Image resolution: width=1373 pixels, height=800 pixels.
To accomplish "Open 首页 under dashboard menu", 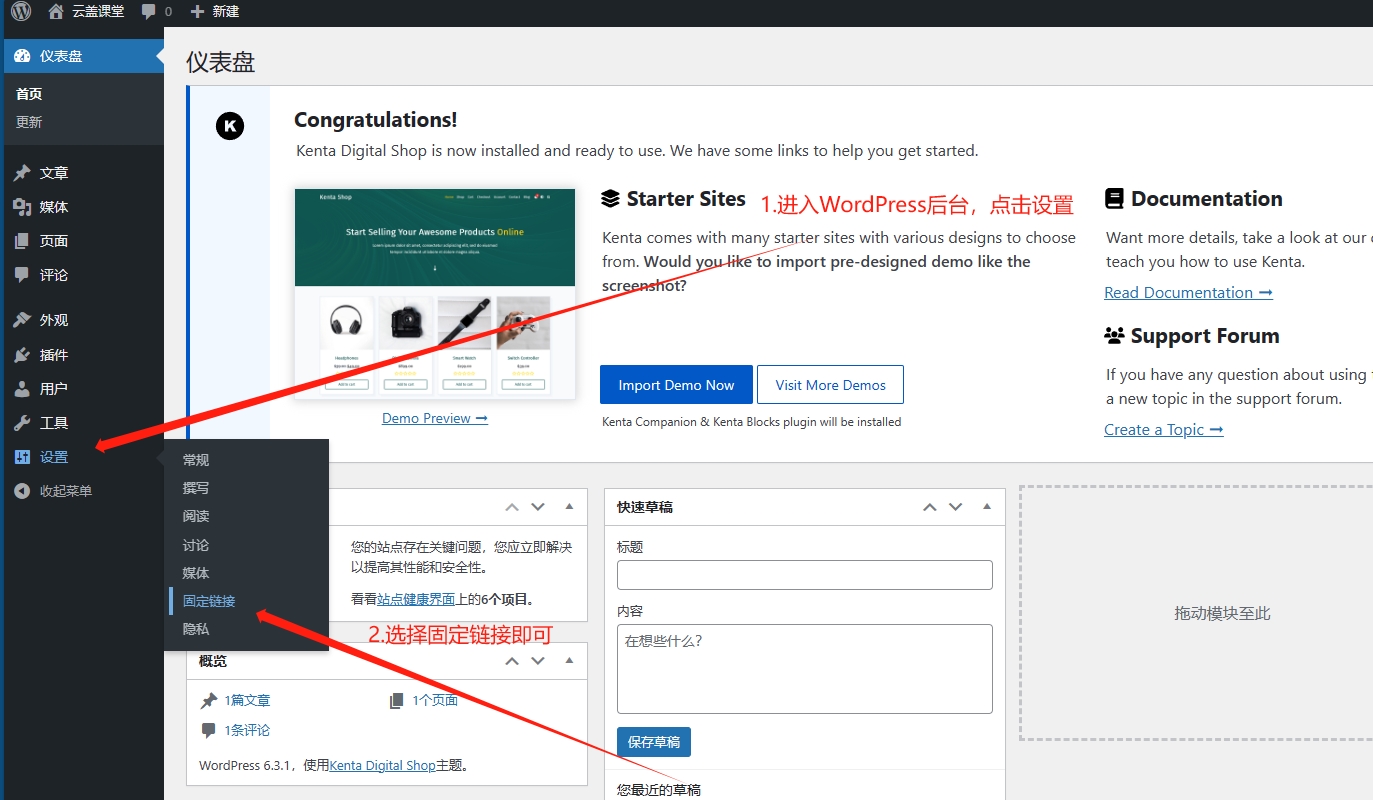I will (x=29, y=94).
